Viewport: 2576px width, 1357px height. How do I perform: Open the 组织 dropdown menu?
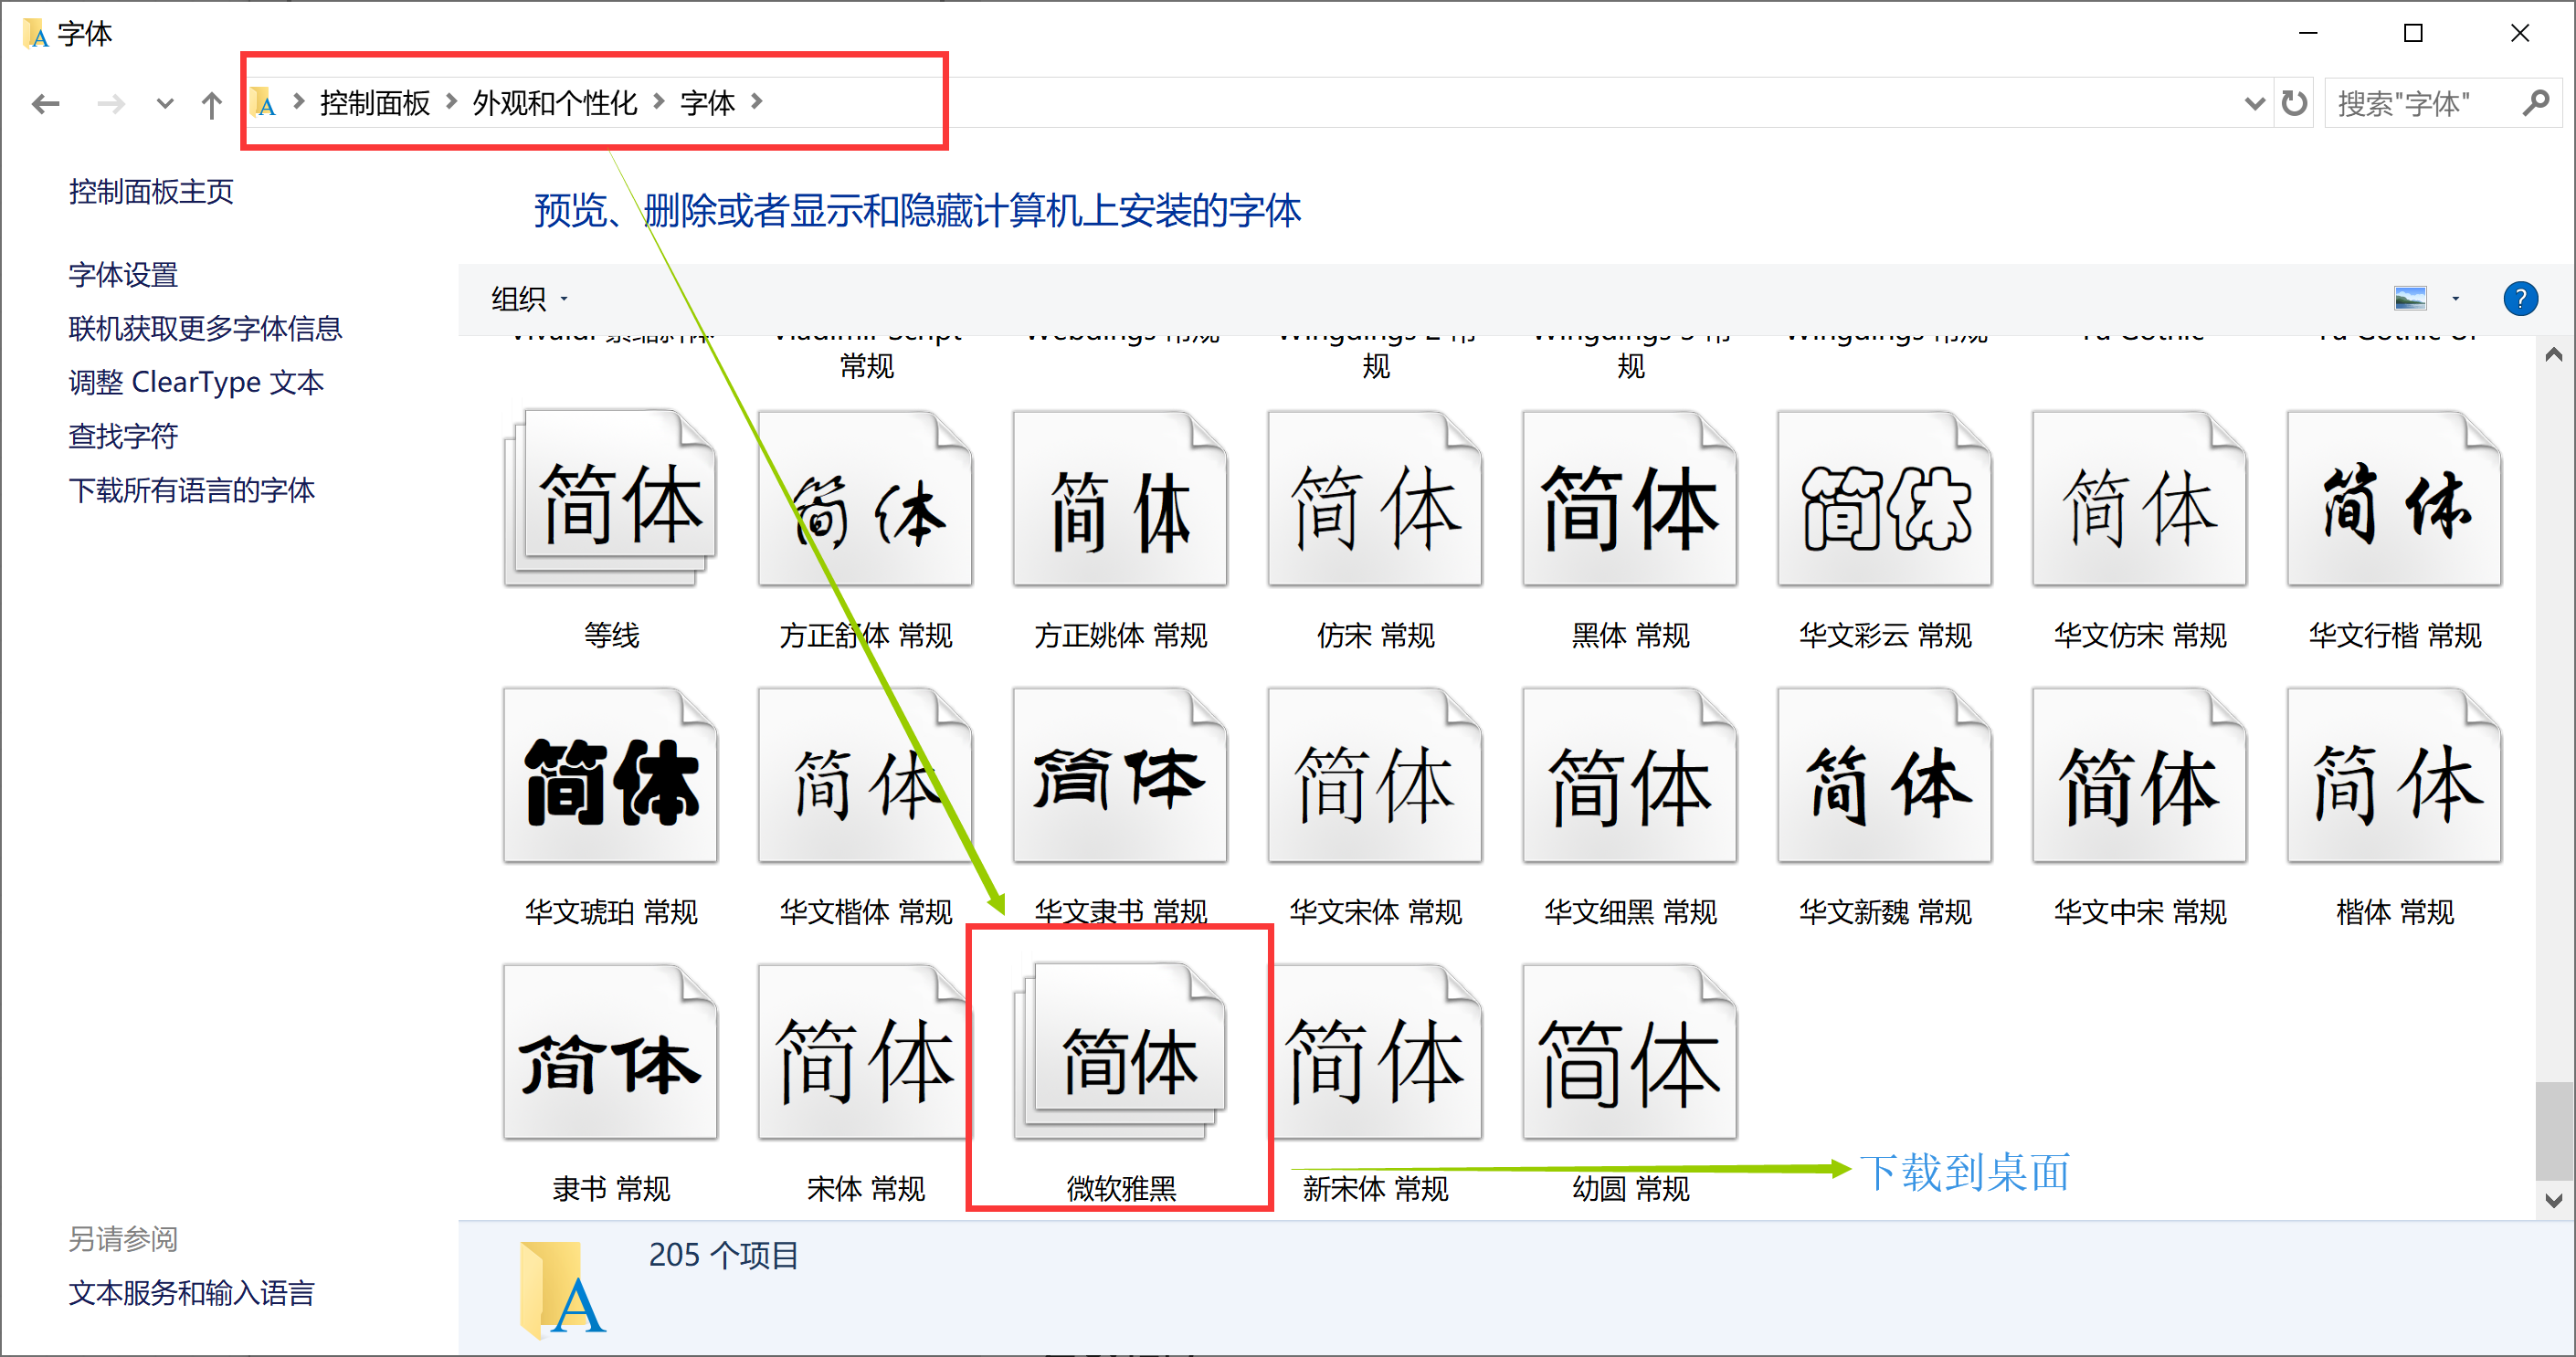click(x=527, y=298)
